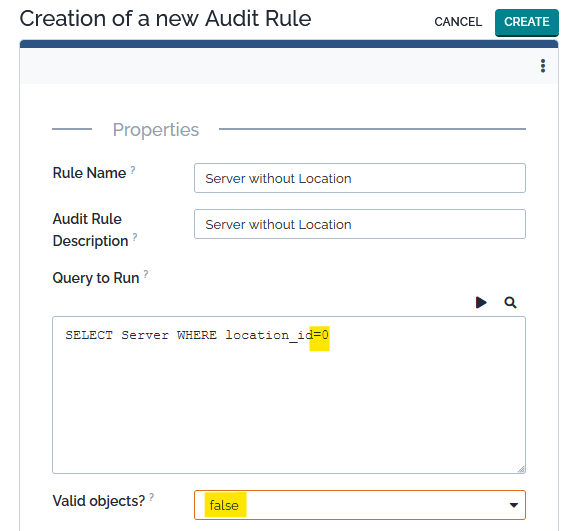The width and height of the screenshot is (573, 531).
Task: Click the Rule Name input field
Action: point(360,178)
